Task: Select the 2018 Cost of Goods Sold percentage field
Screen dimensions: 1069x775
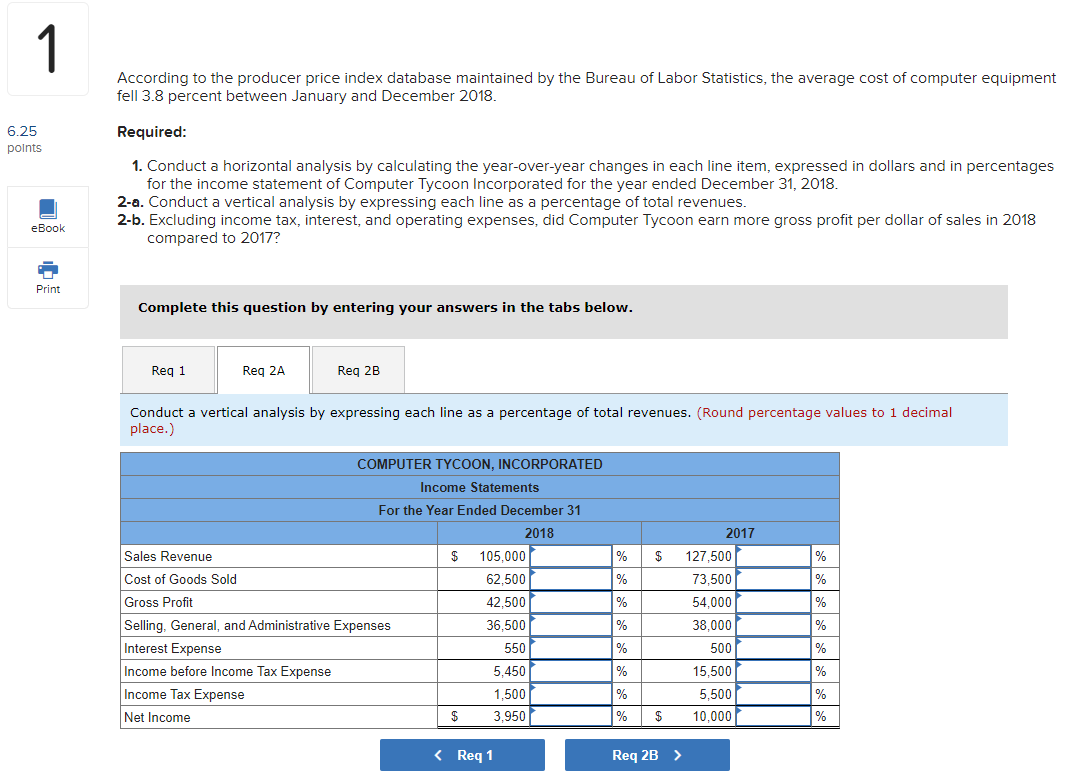Action: [x=571, y=579]
